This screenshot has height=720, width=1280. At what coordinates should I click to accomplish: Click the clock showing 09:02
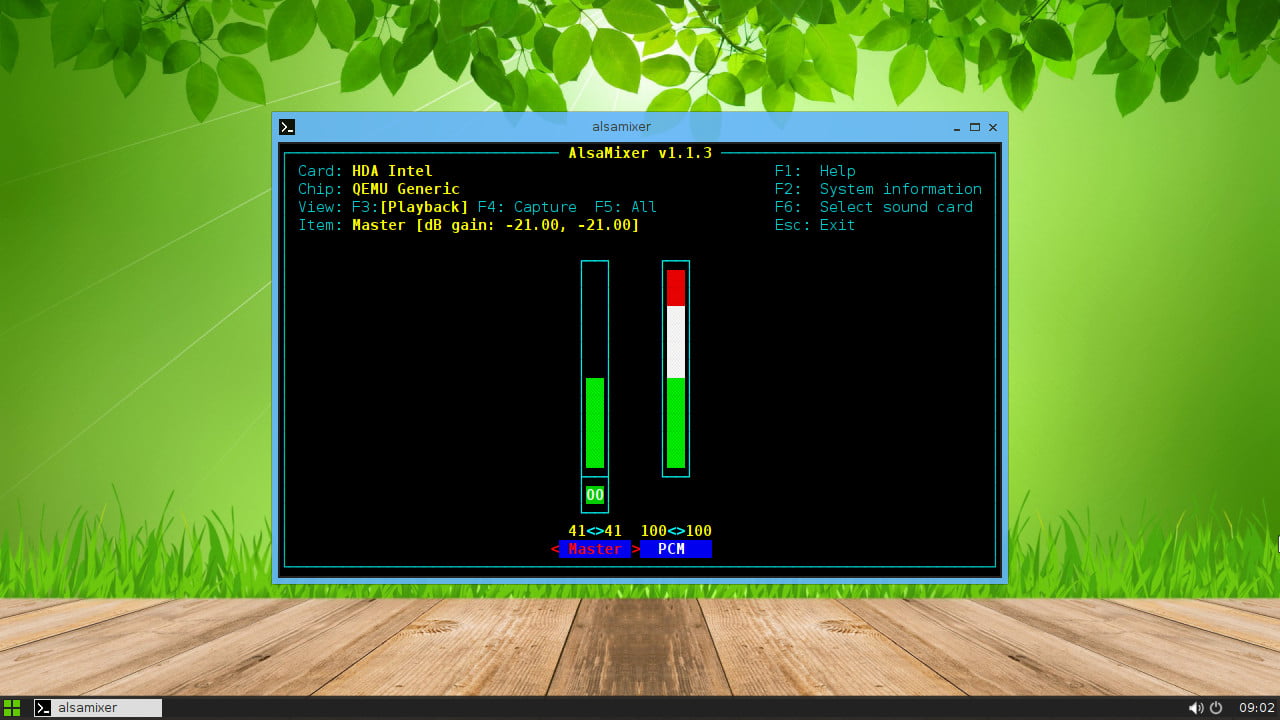pos(1256,708)
